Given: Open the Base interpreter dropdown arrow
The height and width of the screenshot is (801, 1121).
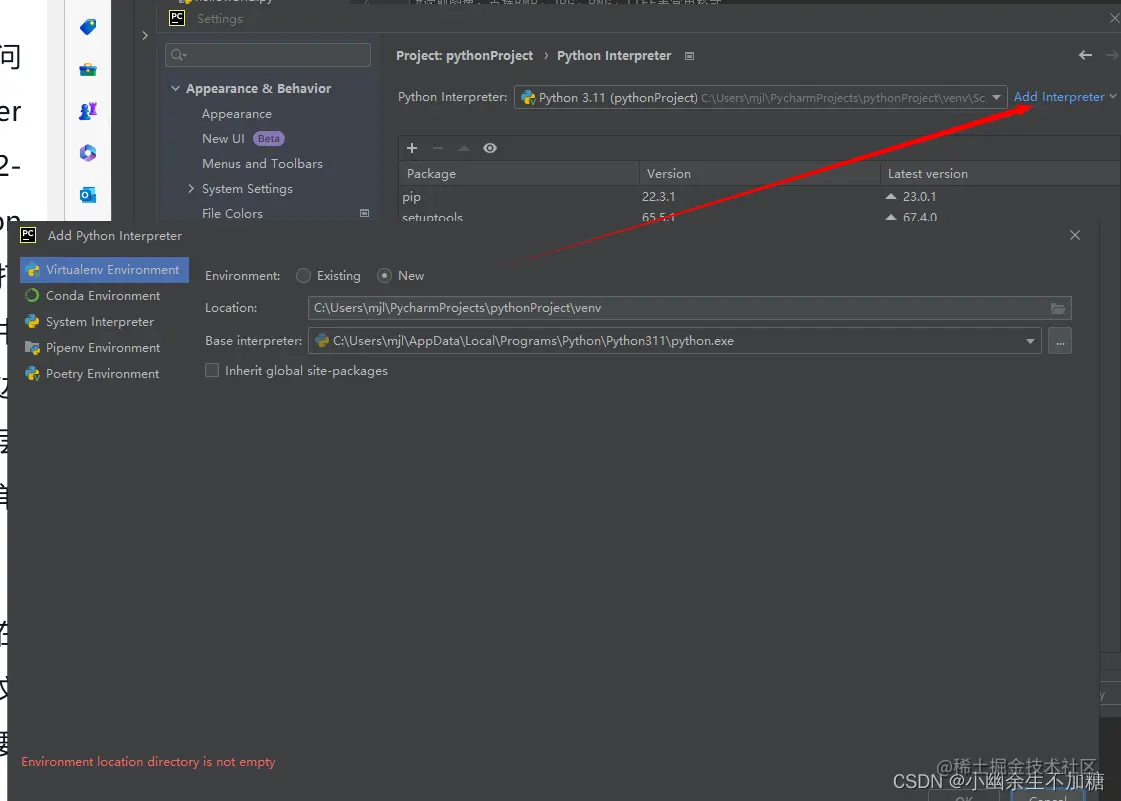Looking at the screenshot, I should click(1030, 341).
